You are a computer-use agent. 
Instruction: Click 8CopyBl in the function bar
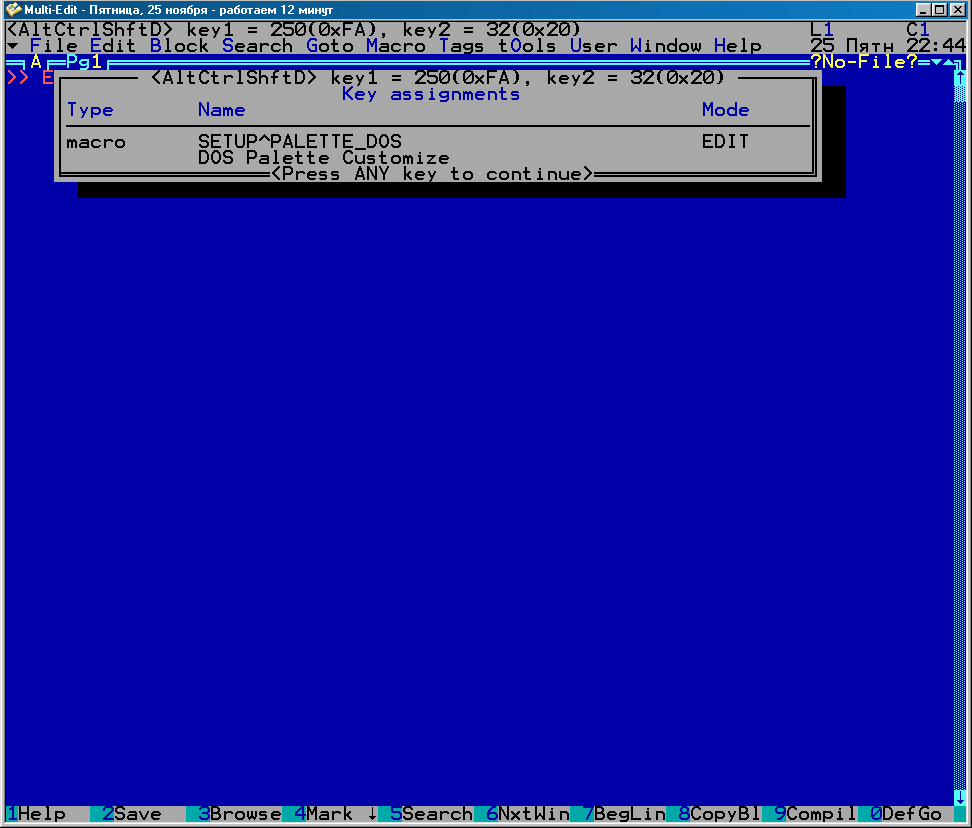[x=719, y=814]
